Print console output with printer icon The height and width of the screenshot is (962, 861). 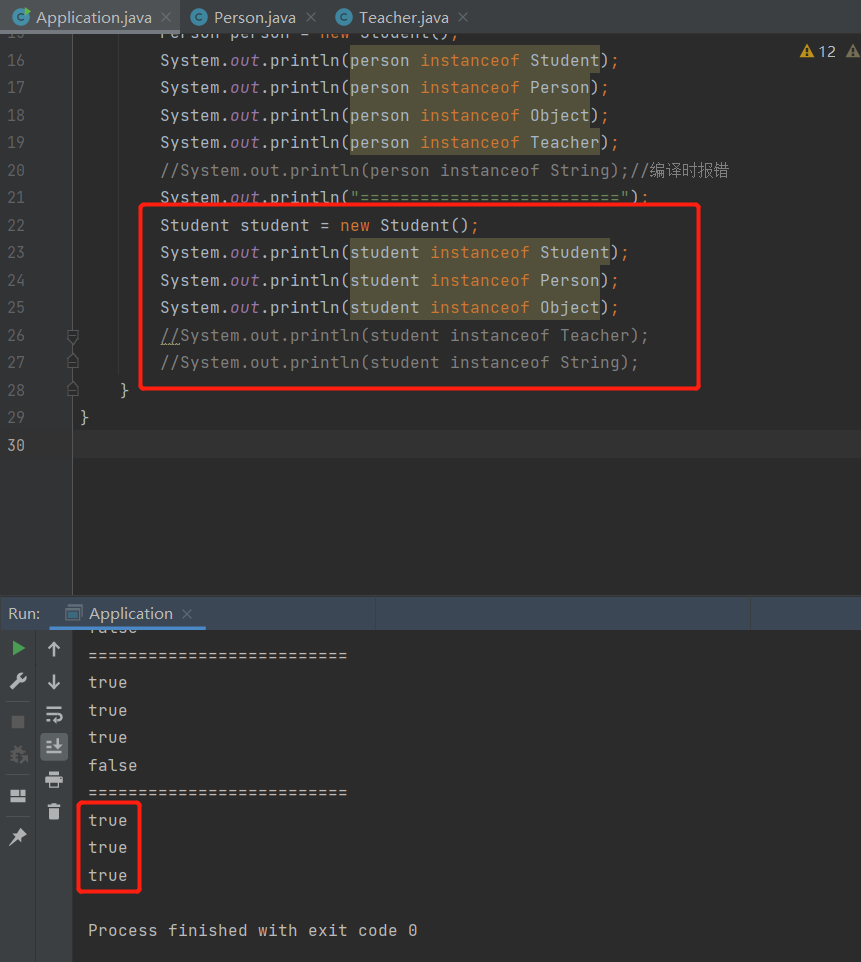pyautogui.click(x=54, y=779)
